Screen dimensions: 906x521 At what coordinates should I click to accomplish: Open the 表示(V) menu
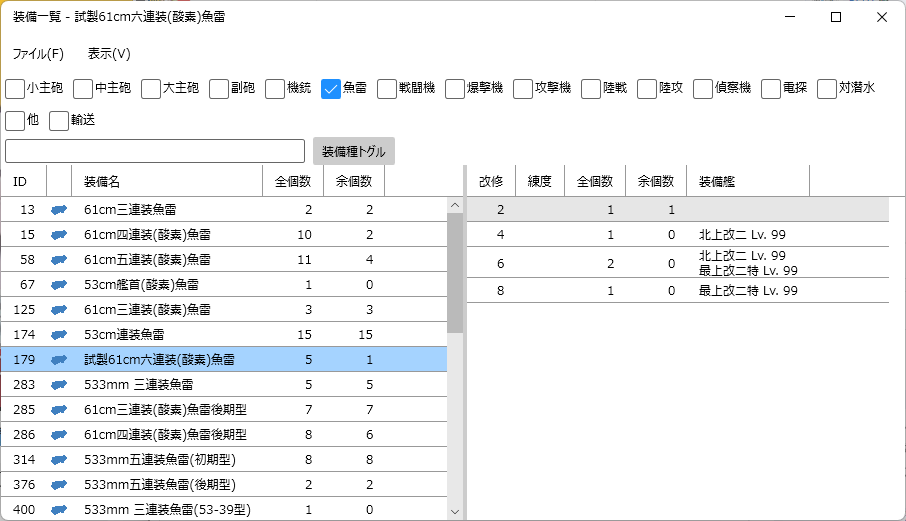pyautogui.click(x=109, y=54)
